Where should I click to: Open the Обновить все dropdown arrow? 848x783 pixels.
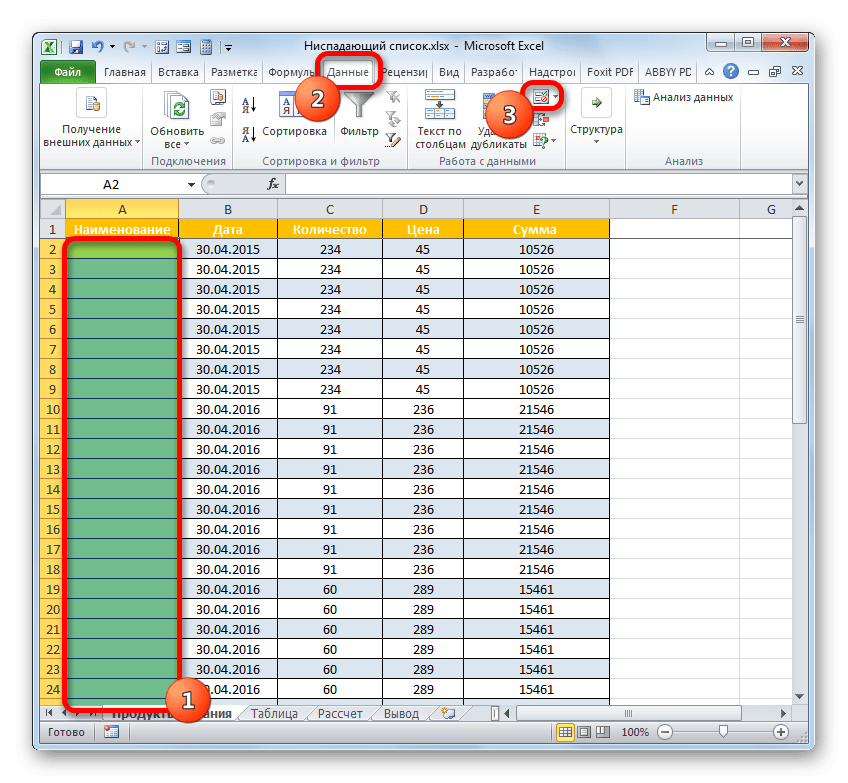point(186,144)
